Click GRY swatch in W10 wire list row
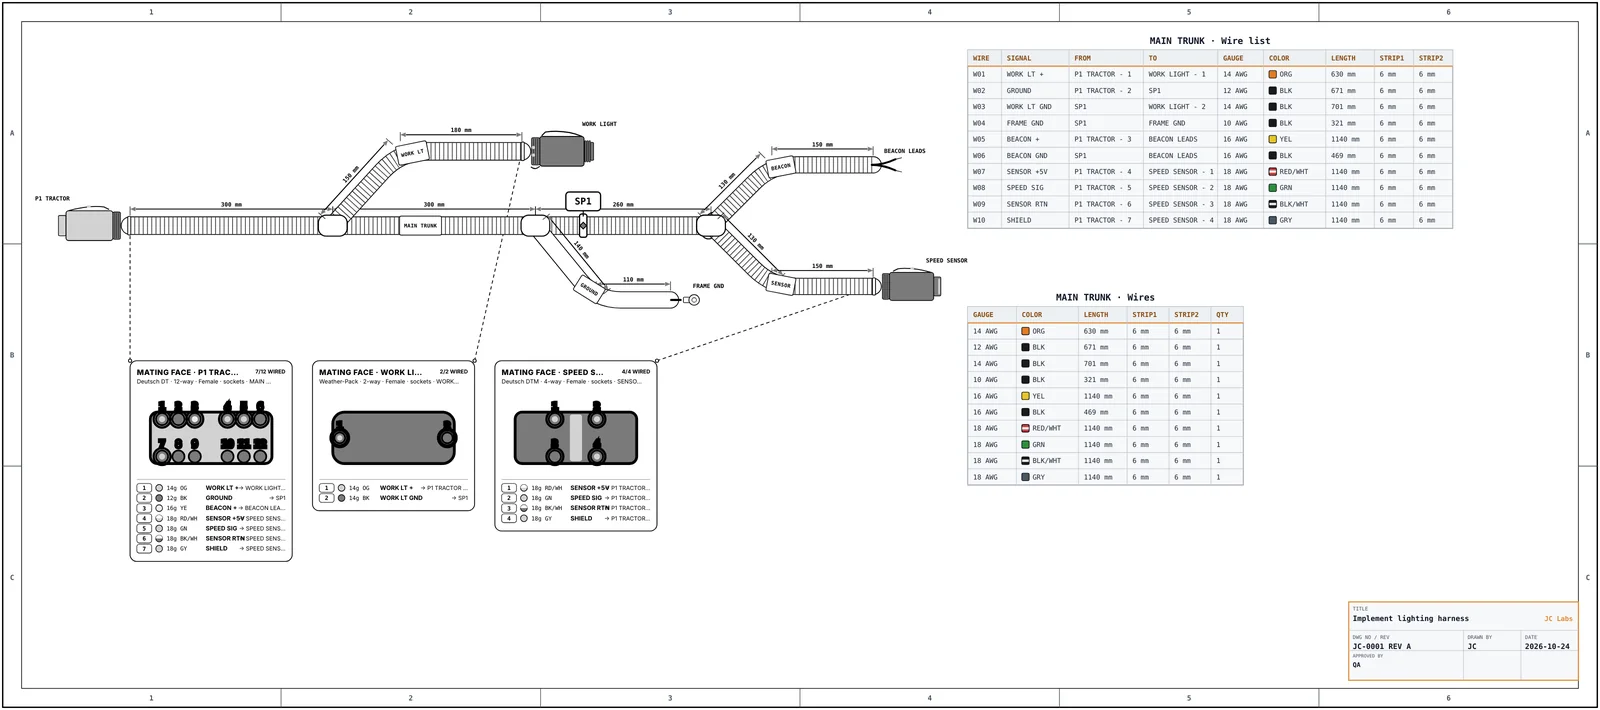 click(1273, 220)
